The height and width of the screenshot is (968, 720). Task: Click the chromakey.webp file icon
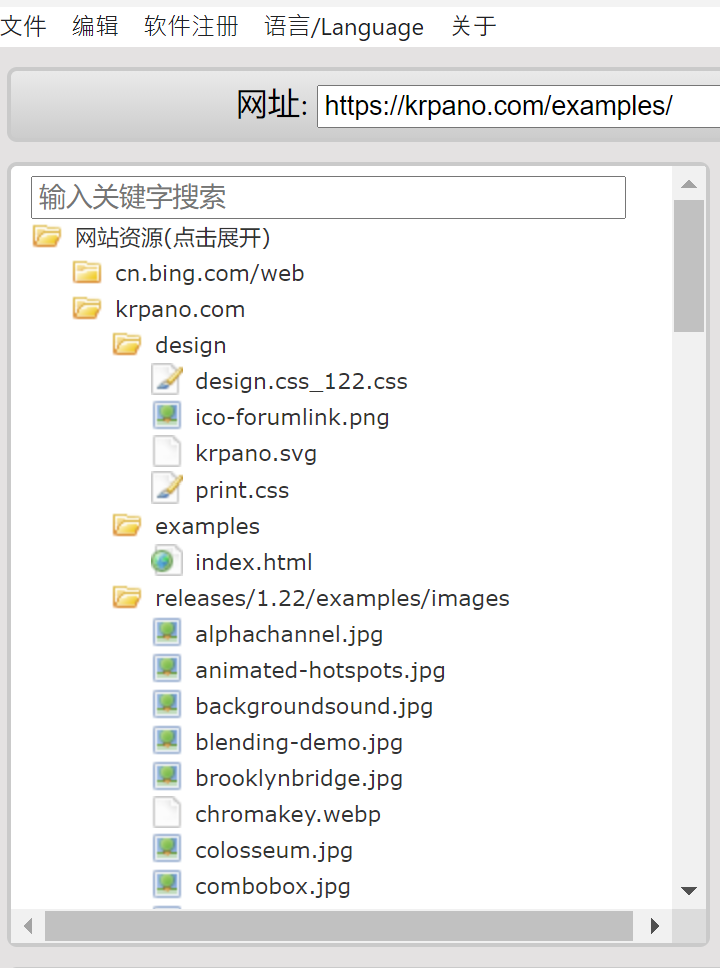pyautogui.click(x=167, y=814)
